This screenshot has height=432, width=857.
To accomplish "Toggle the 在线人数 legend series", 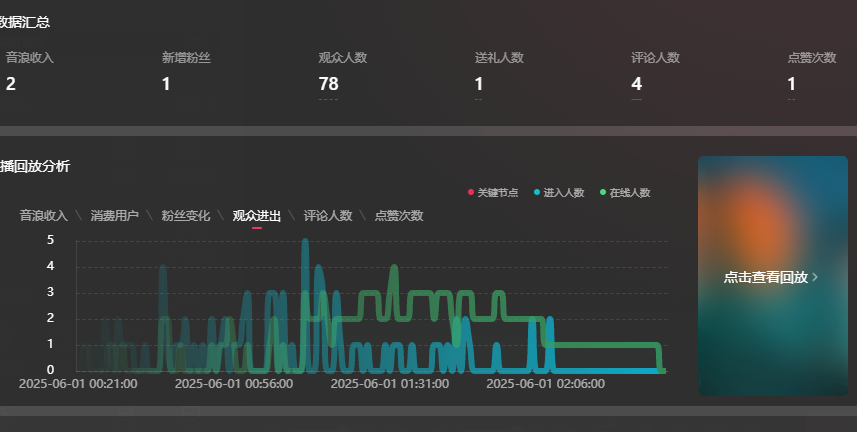I will pyautogui.click(x=625, y=192).
